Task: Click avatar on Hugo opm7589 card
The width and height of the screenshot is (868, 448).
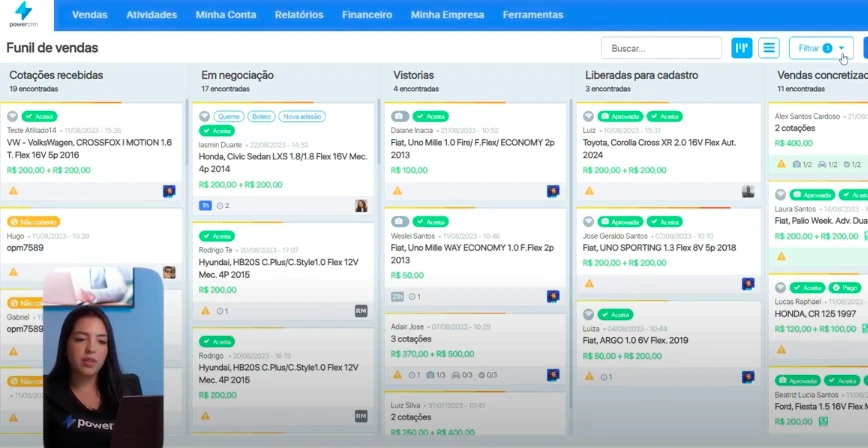Action: (169, 272)
